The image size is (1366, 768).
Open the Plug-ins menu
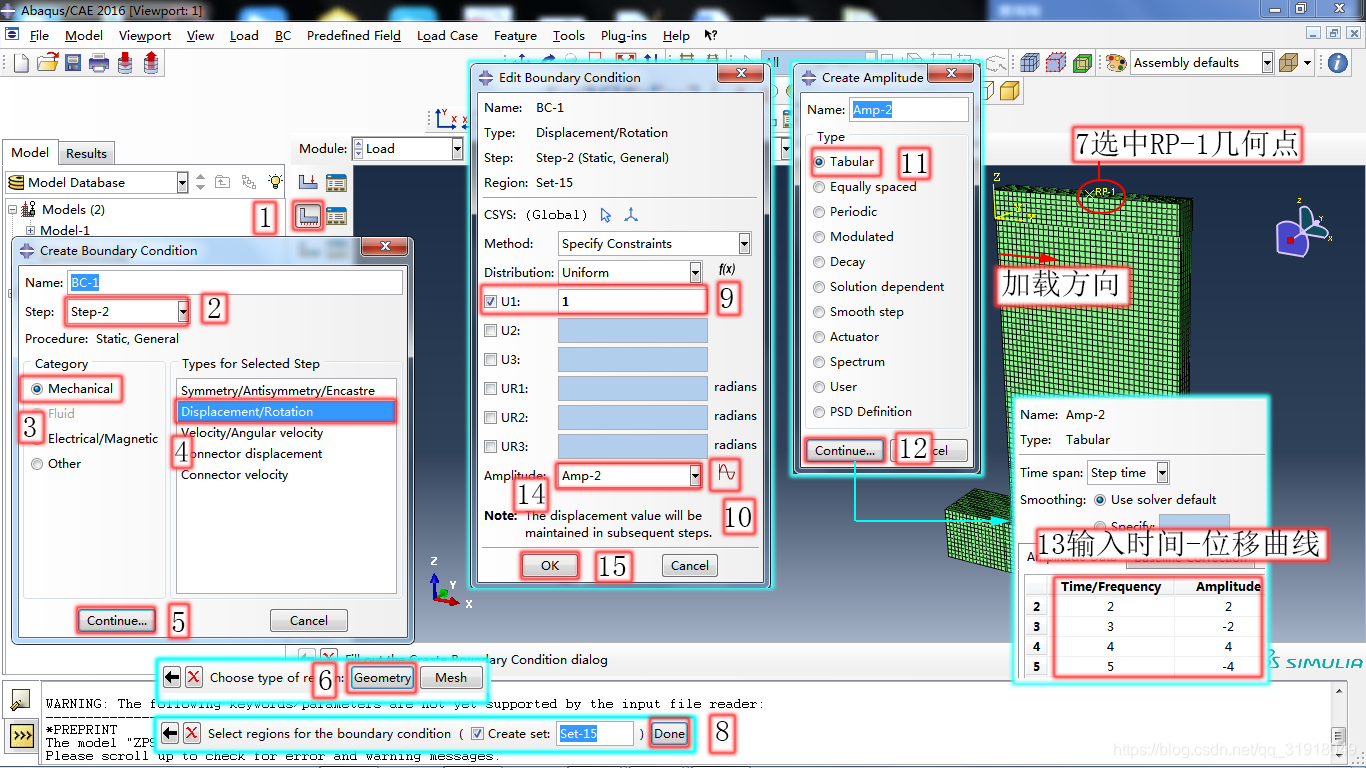[x=625, y=36]
